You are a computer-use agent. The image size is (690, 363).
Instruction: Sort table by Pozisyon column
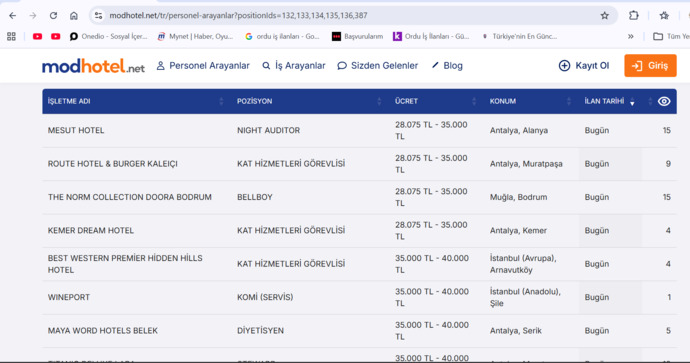[x=310, y=101]
